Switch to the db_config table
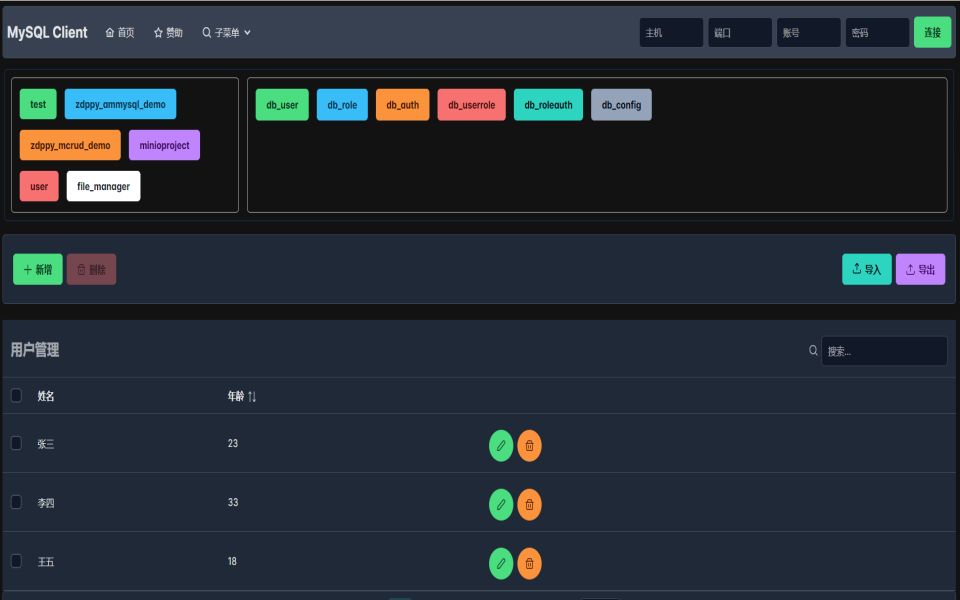Image resolution: width=960 pixels, height=600 pixels. click(x=621, y=103)
